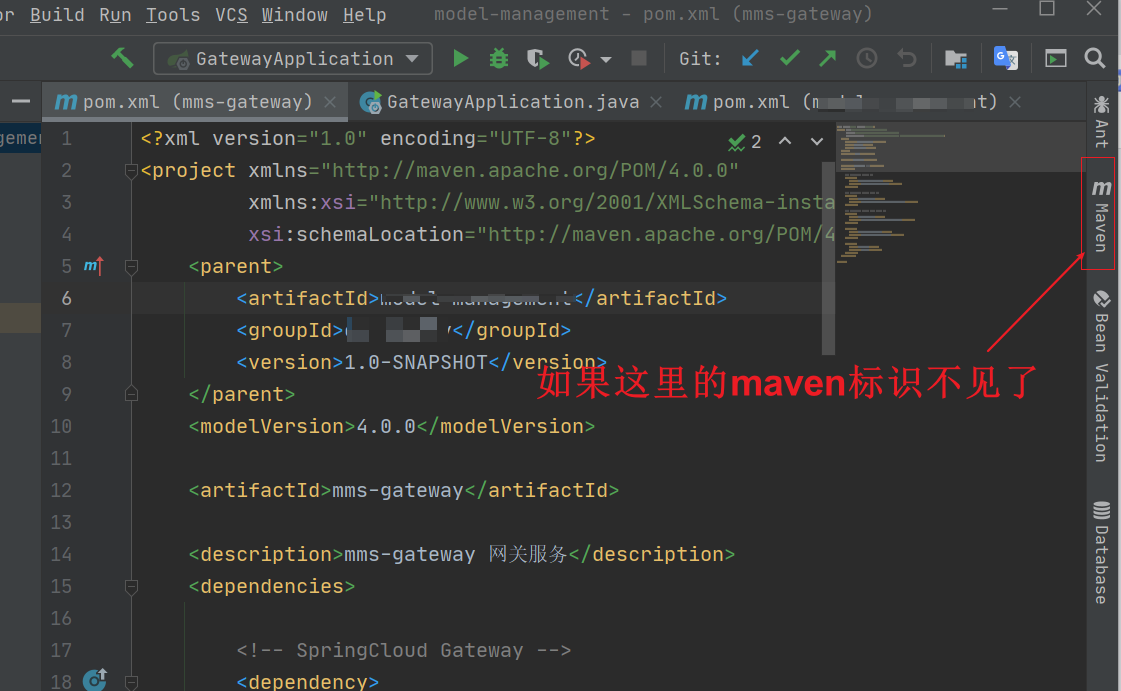Viewport: 1121px width, 691px height.
Task: Collapse the parent tag fold on line 5
Action: 130,267
